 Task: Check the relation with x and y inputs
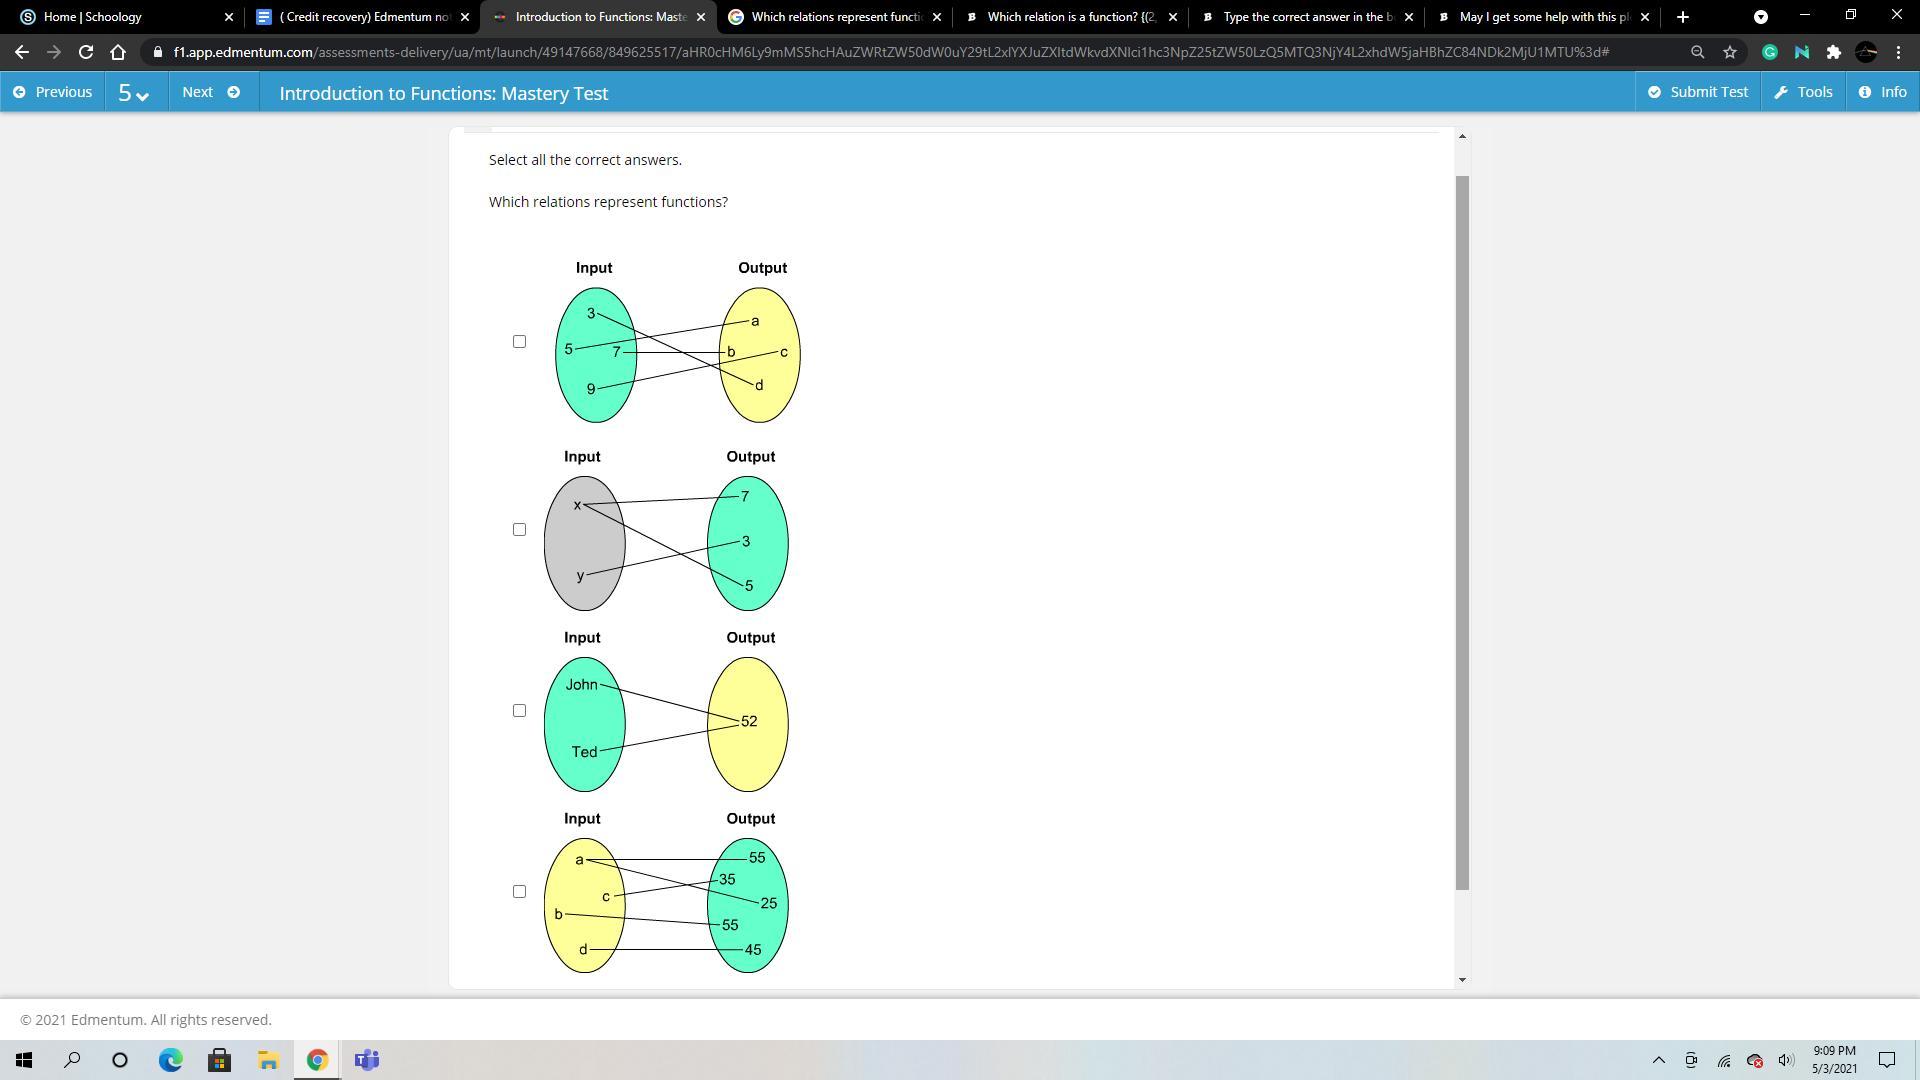coord(519,530)
